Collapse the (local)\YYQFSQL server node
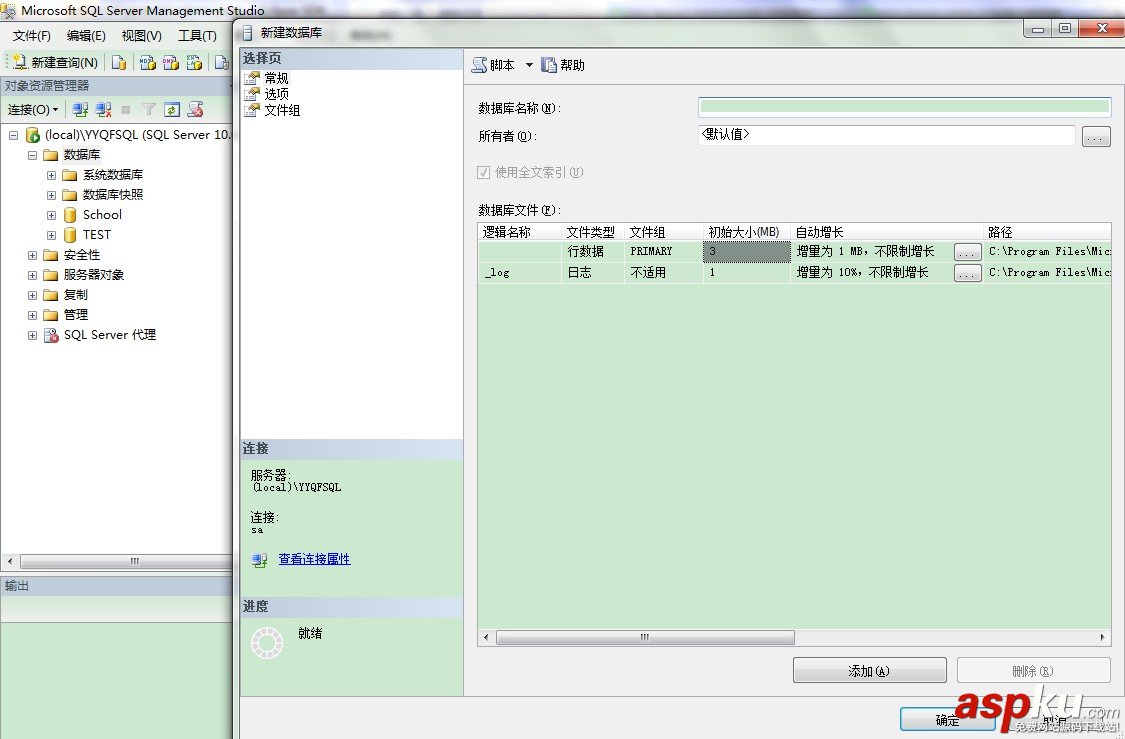Viewport: 1125px width, 739px height. click(14, 135)
